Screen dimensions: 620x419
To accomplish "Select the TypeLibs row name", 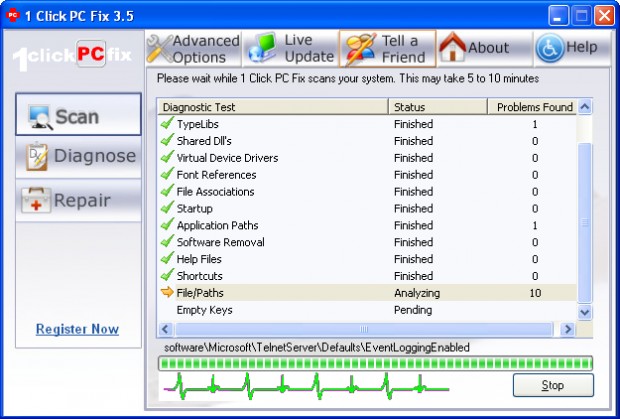I will tap(198, 124).
